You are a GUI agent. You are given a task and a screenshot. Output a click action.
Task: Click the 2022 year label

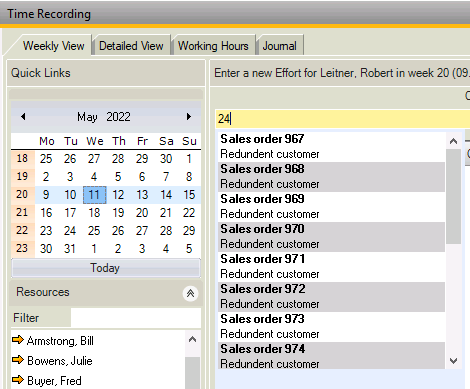click(x=118, y=117)
